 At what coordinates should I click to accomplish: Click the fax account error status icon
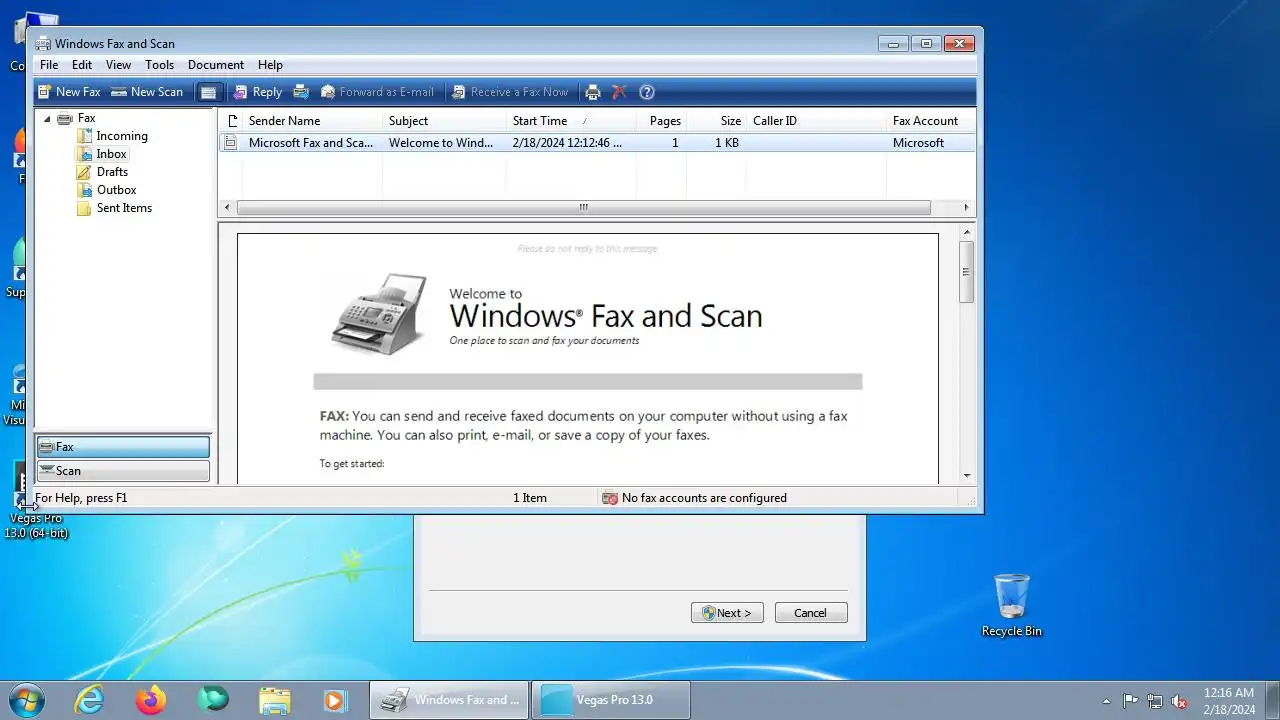coord(610,498)
